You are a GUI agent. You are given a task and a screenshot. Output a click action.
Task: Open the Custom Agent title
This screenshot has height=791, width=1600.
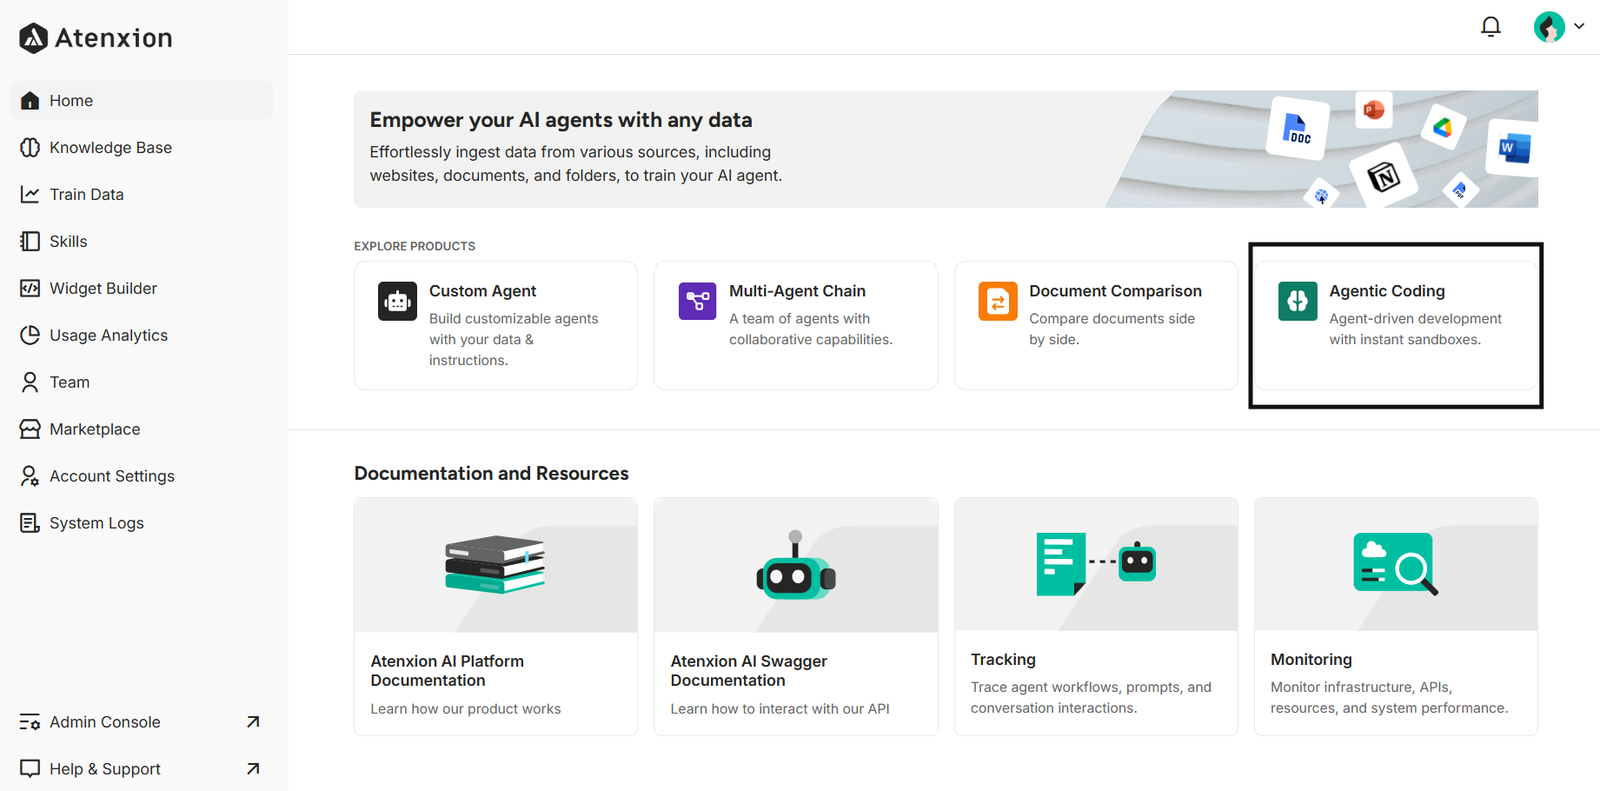pos(483,291)
